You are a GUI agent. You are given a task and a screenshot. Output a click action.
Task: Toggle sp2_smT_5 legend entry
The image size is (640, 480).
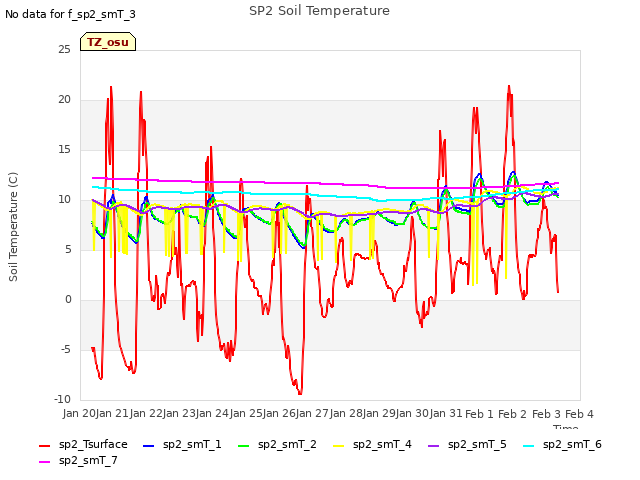point(467,444)
